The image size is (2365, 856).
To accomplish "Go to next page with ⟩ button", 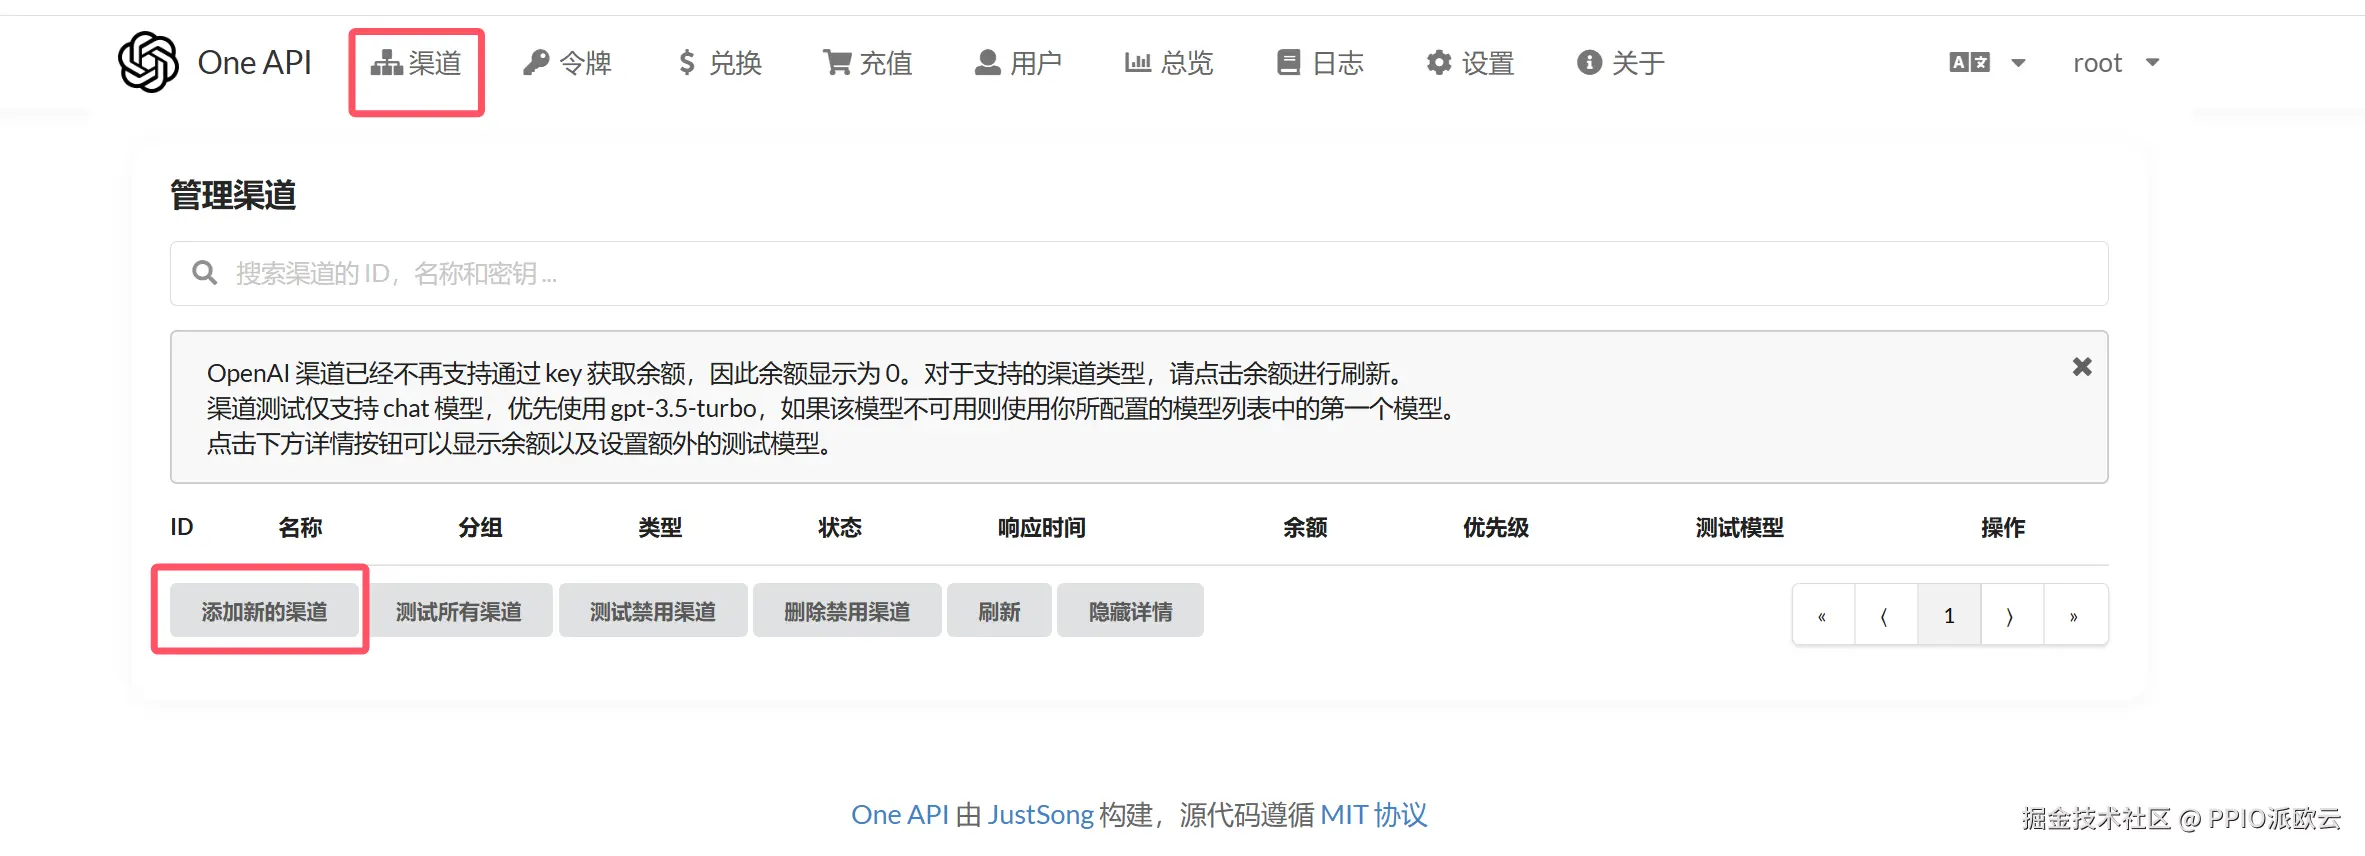I will click(2012, 615).
